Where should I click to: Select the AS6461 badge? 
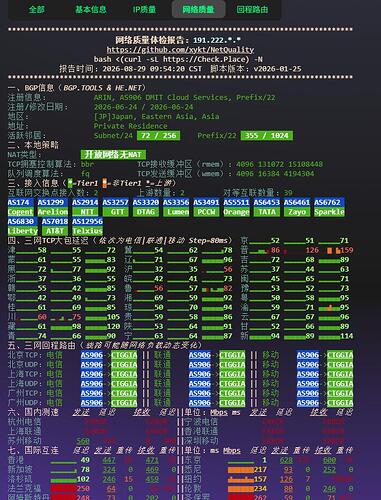point(297,202)
